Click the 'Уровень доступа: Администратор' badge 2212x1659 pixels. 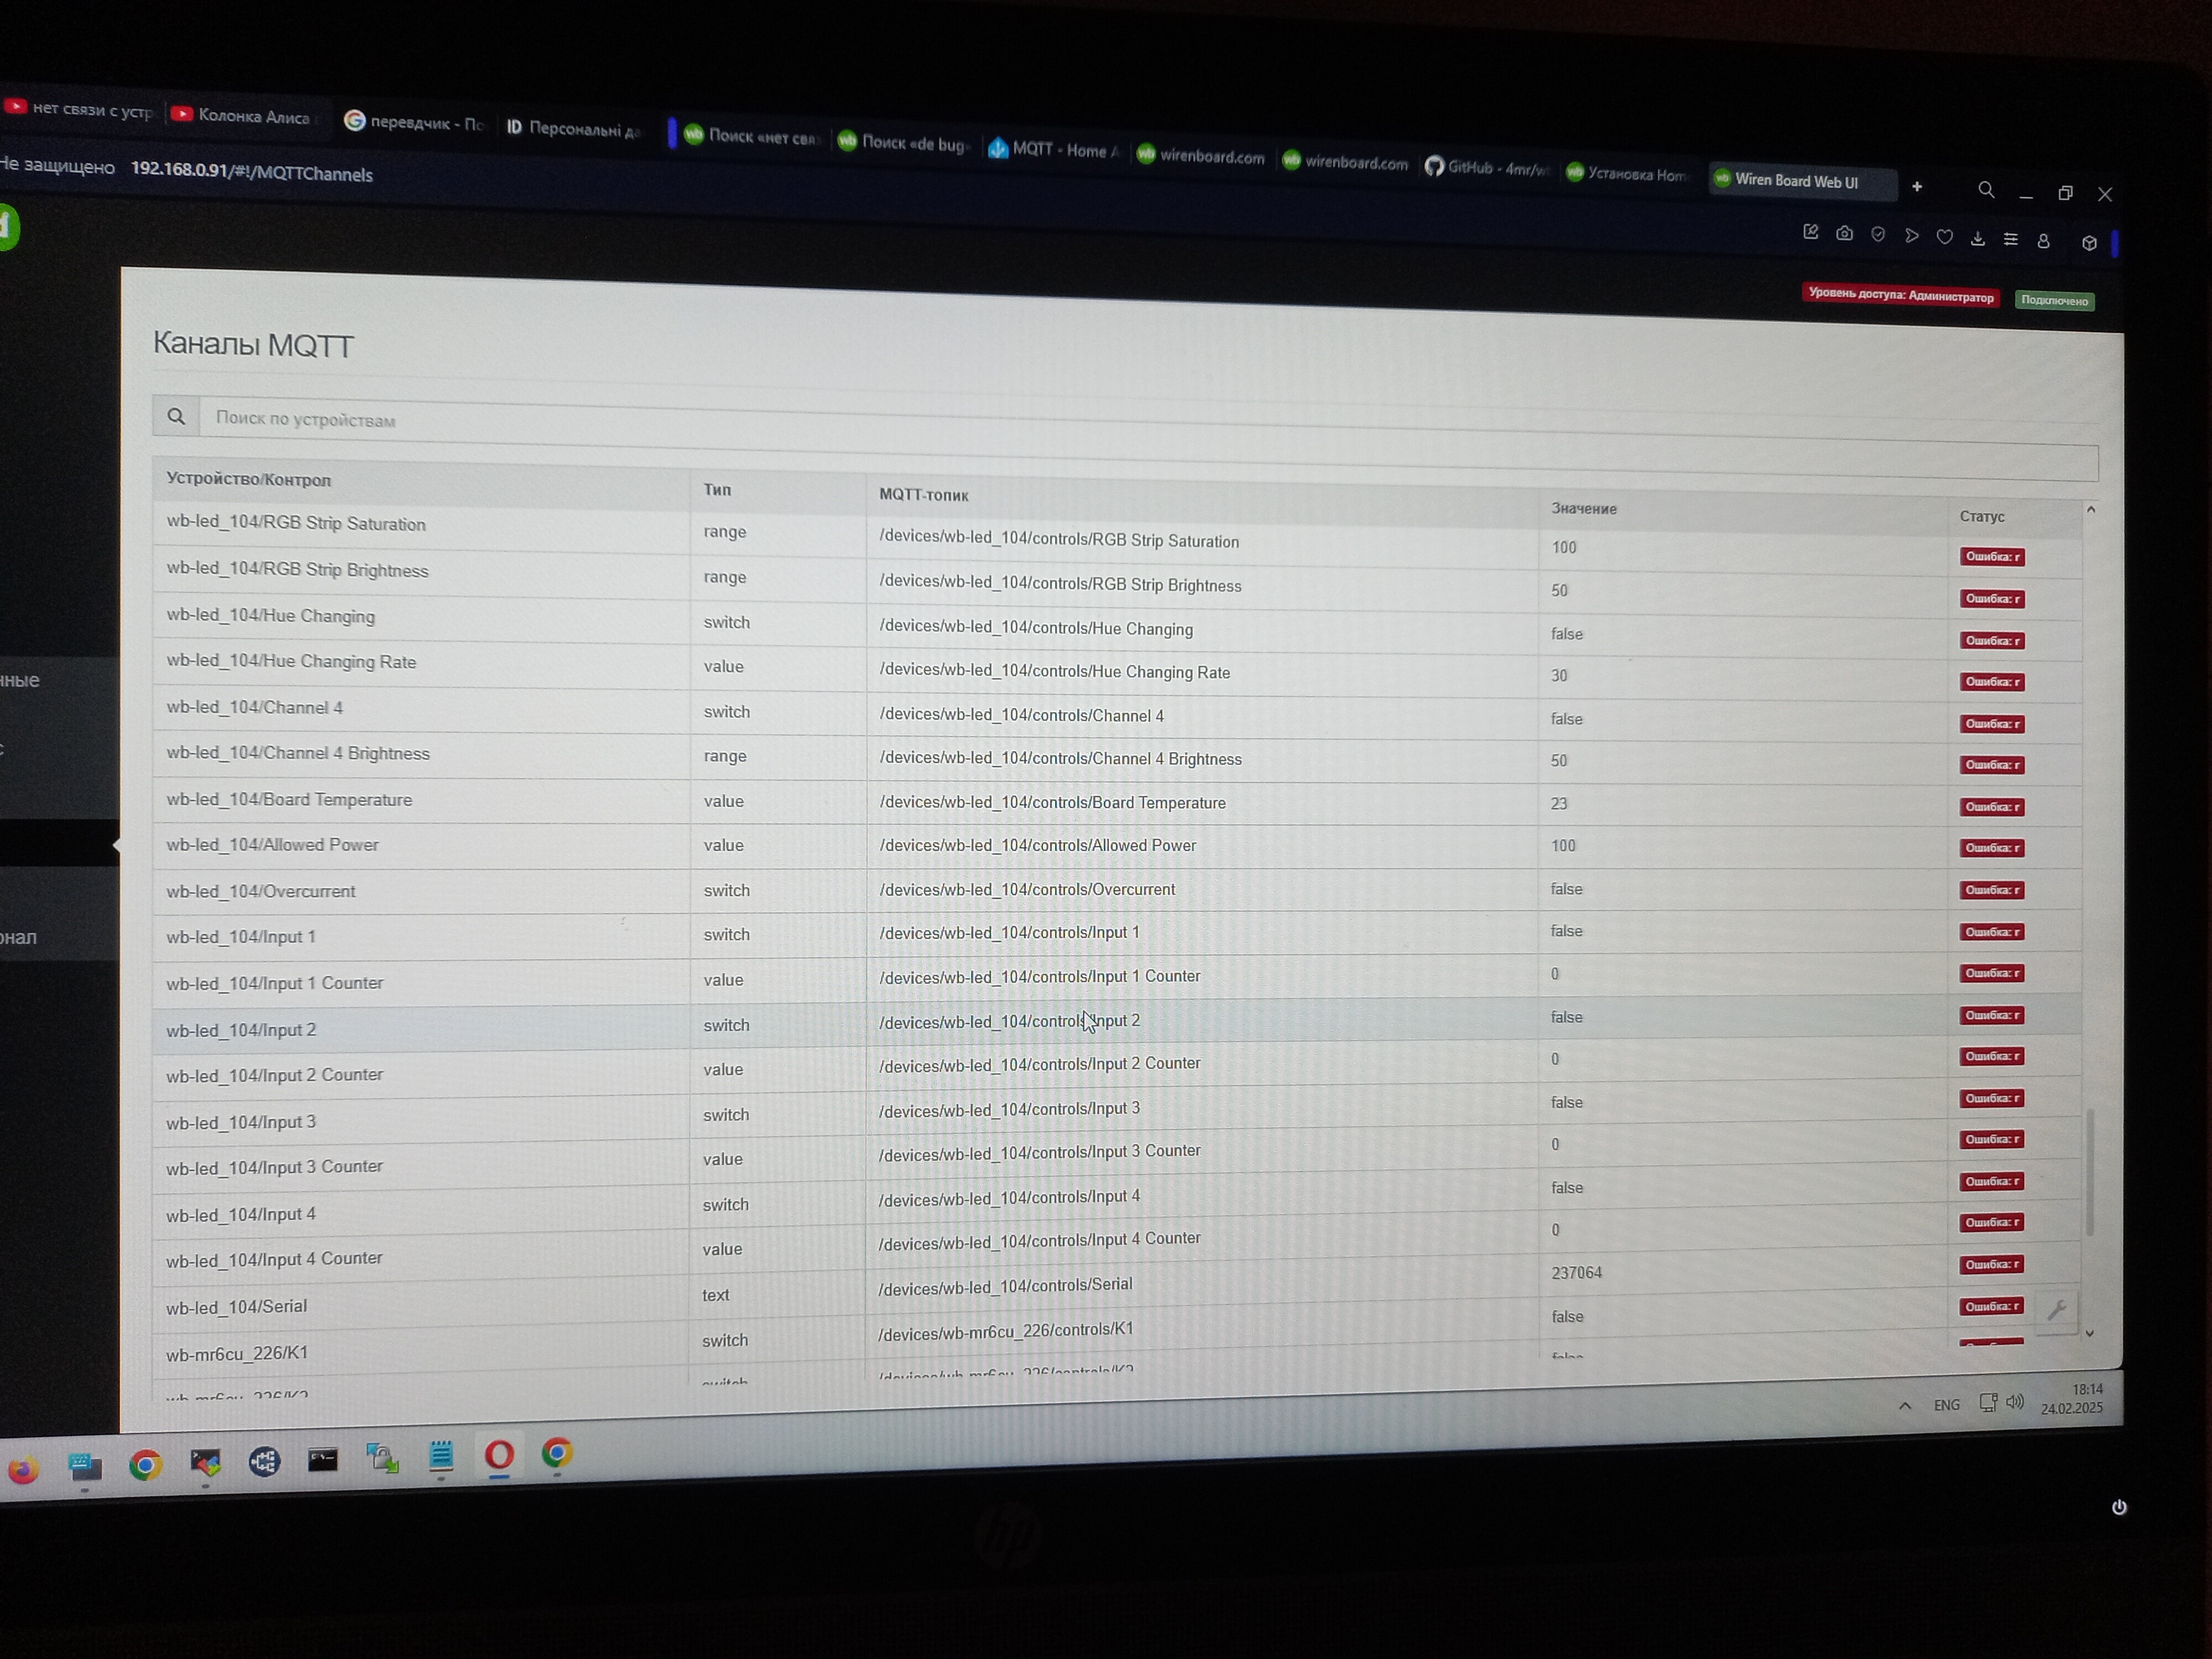coord(1900,295)
